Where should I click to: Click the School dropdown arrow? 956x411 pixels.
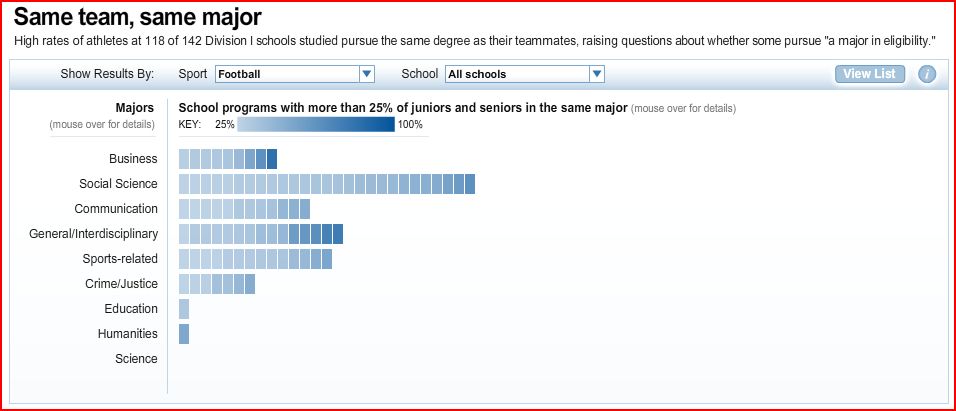point(597,74)
